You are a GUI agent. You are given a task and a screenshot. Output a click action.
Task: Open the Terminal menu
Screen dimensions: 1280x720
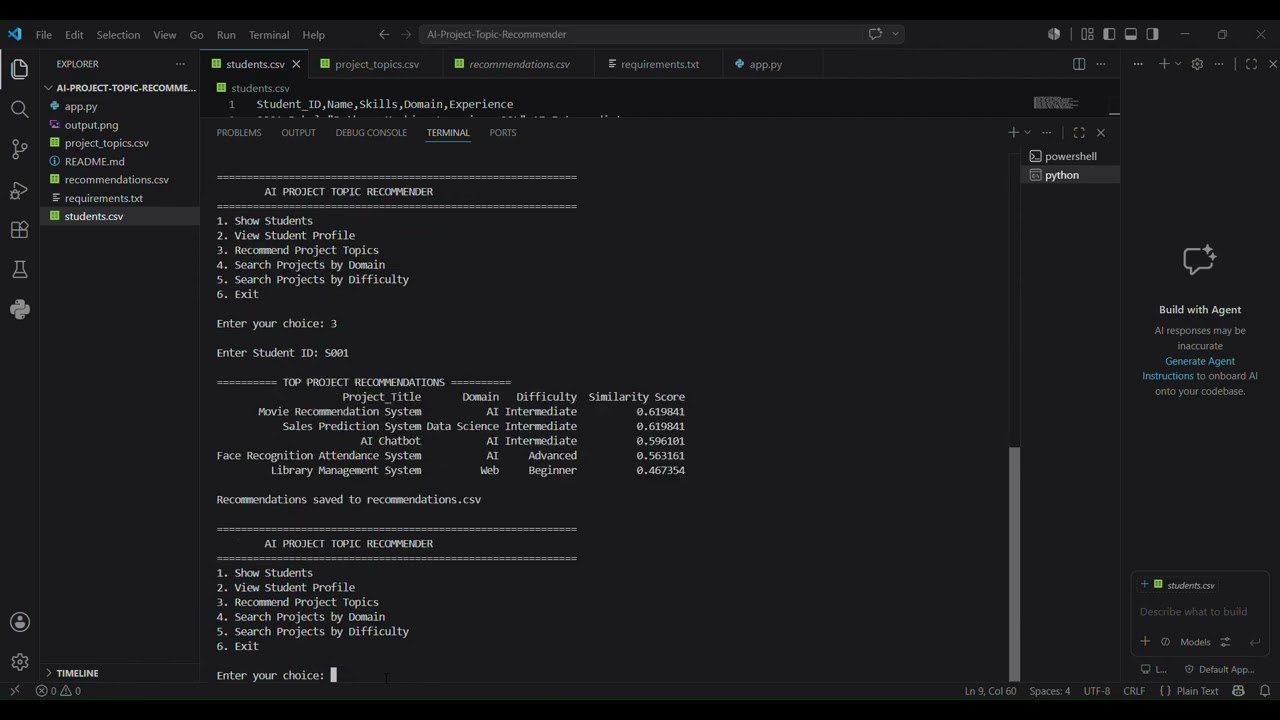click(269, 34)
